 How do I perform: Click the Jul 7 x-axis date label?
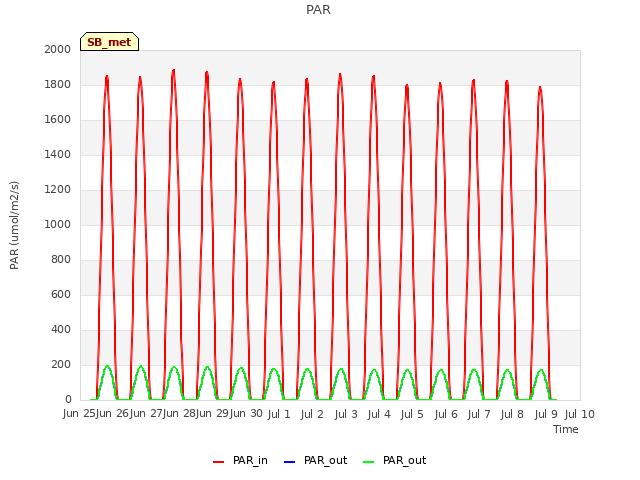(479, 414)
